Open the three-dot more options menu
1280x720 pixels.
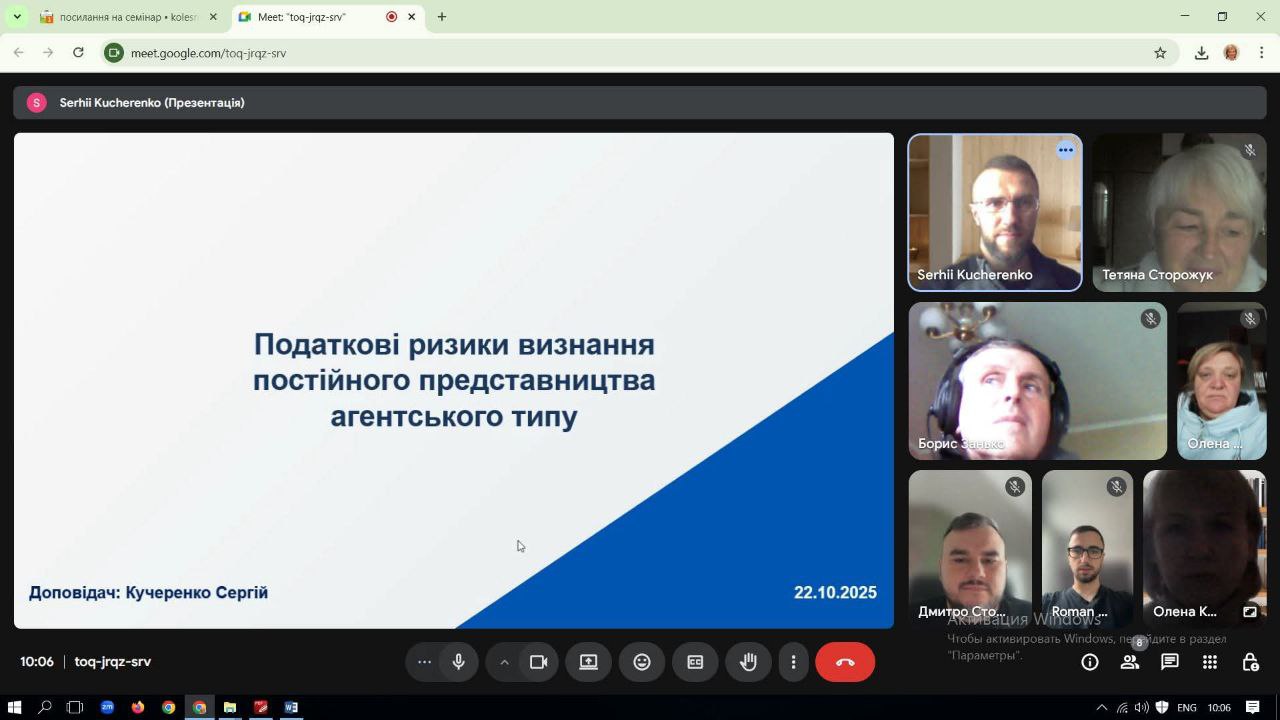click(x=793, y=662)
